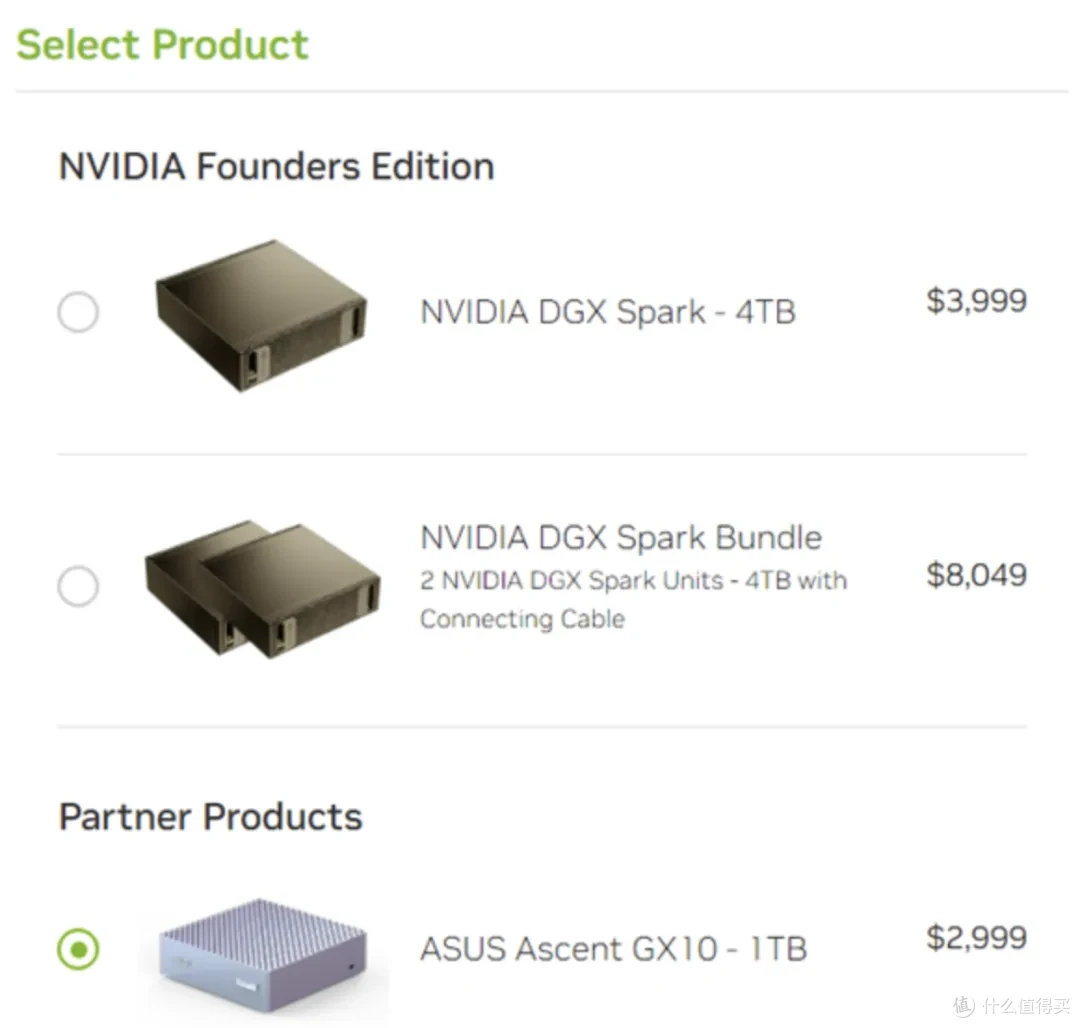Click the divider line beneath Select Product
This screenshot has height=1028, width=1080.
point(541,91)
